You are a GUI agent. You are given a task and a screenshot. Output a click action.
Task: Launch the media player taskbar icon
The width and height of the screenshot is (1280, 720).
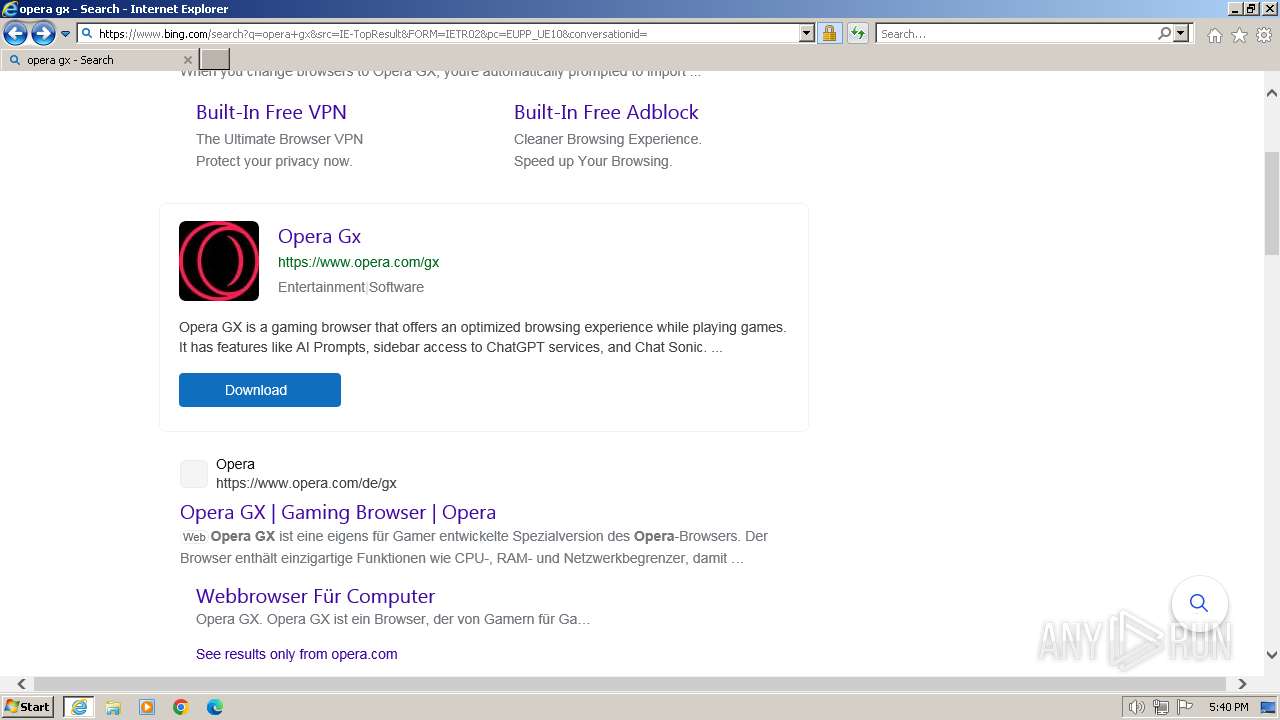click(x=147, y=707)
